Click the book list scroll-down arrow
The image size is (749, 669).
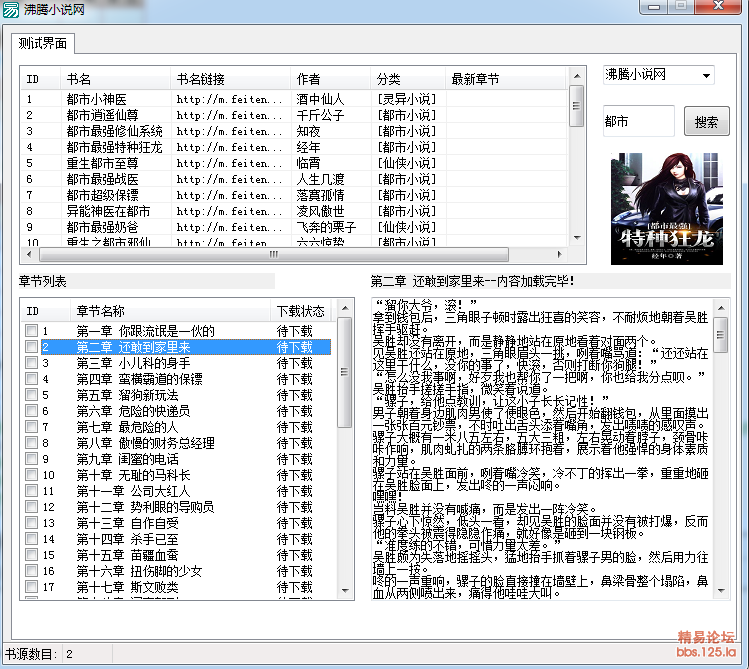point(577,238)
